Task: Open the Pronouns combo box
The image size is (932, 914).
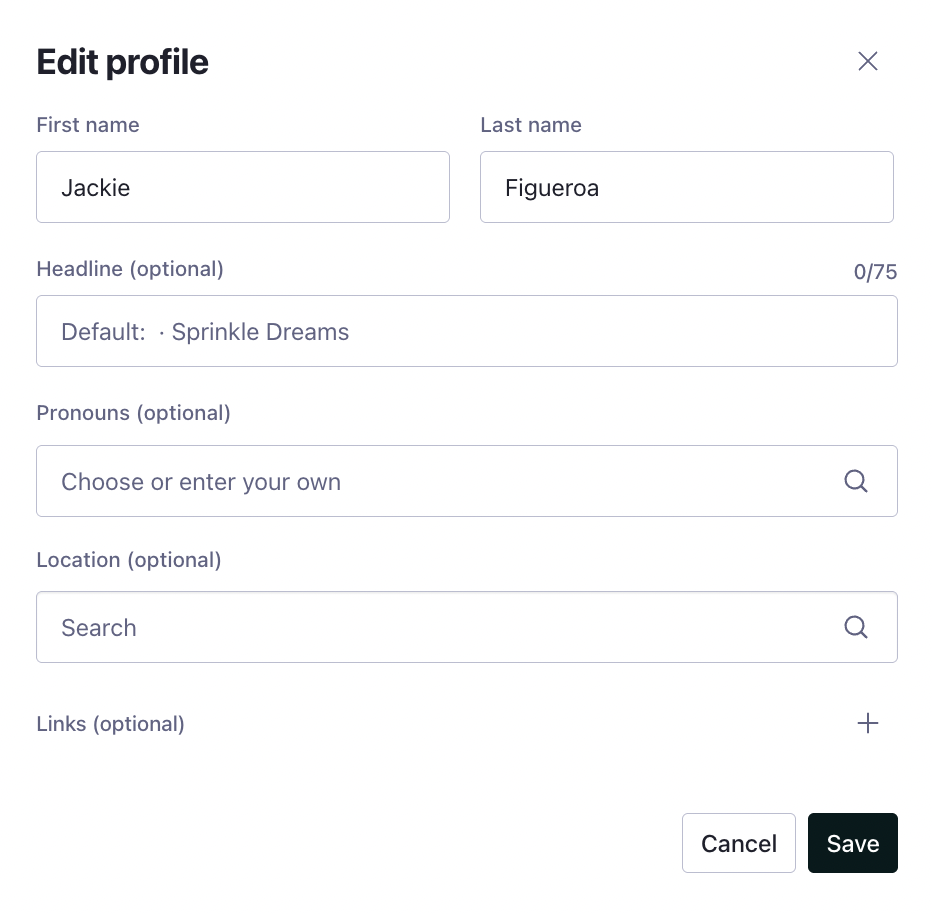Action: coord(467,481)
